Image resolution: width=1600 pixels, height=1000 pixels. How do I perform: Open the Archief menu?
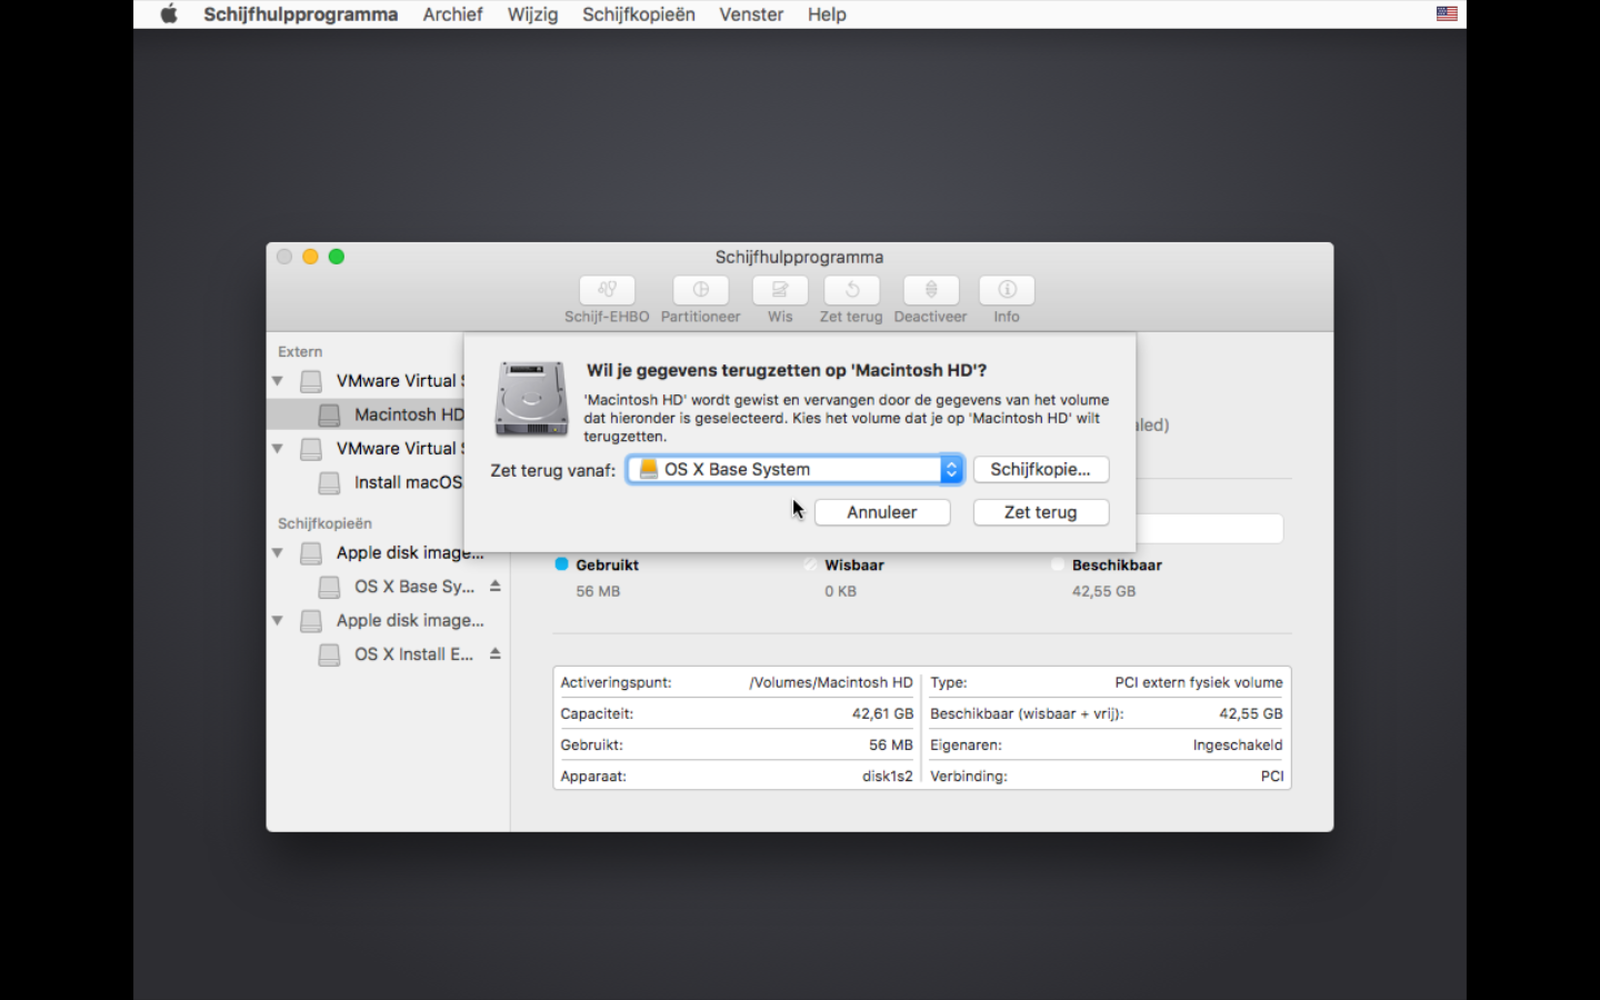(452, 14)
